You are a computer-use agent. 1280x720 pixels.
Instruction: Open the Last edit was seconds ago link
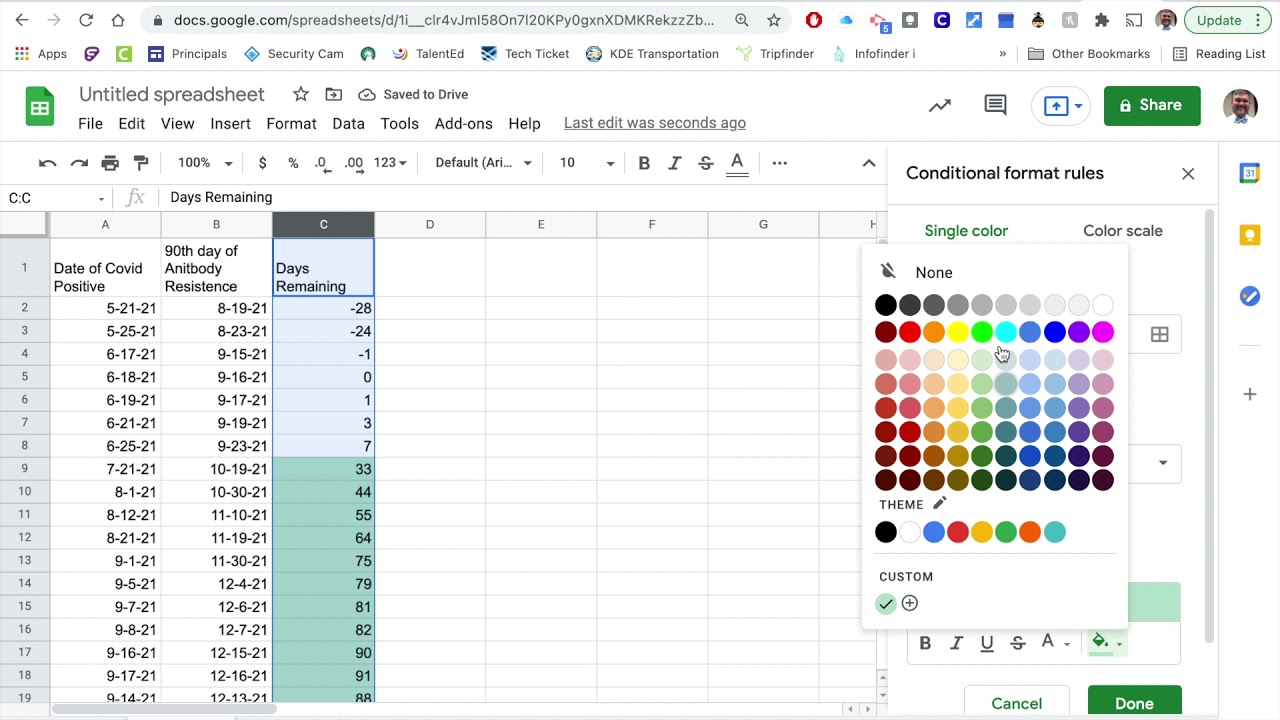(655, 123)
